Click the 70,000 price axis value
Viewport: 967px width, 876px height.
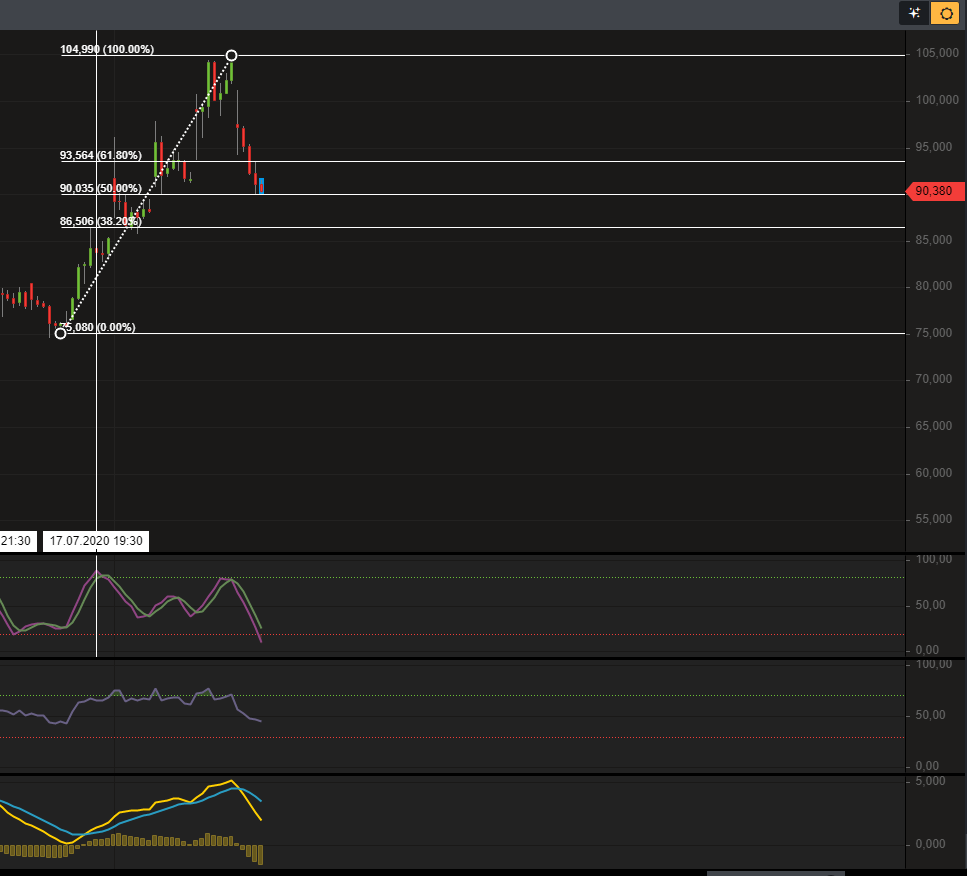pos(934,379)
